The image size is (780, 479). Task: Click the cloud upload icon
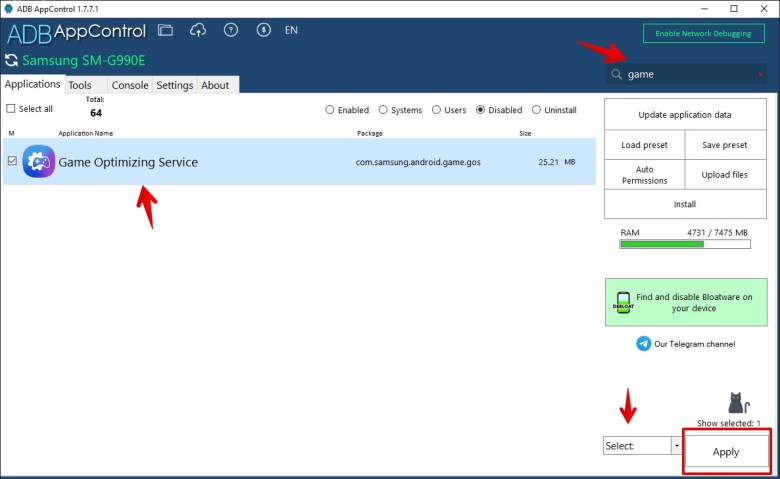pyautogui.click(x=198, y=30)
